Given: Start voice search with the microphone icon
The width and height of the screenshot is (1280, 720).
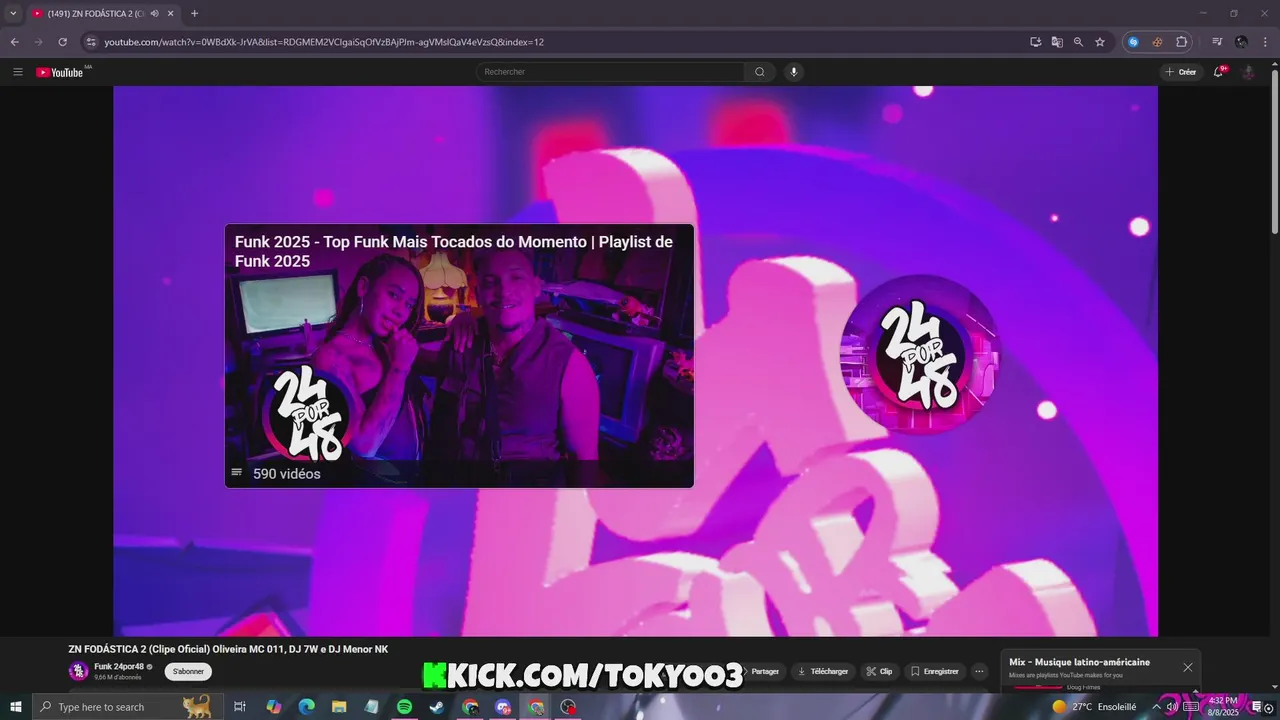Looking at the screenshot, I should point(794,72).
